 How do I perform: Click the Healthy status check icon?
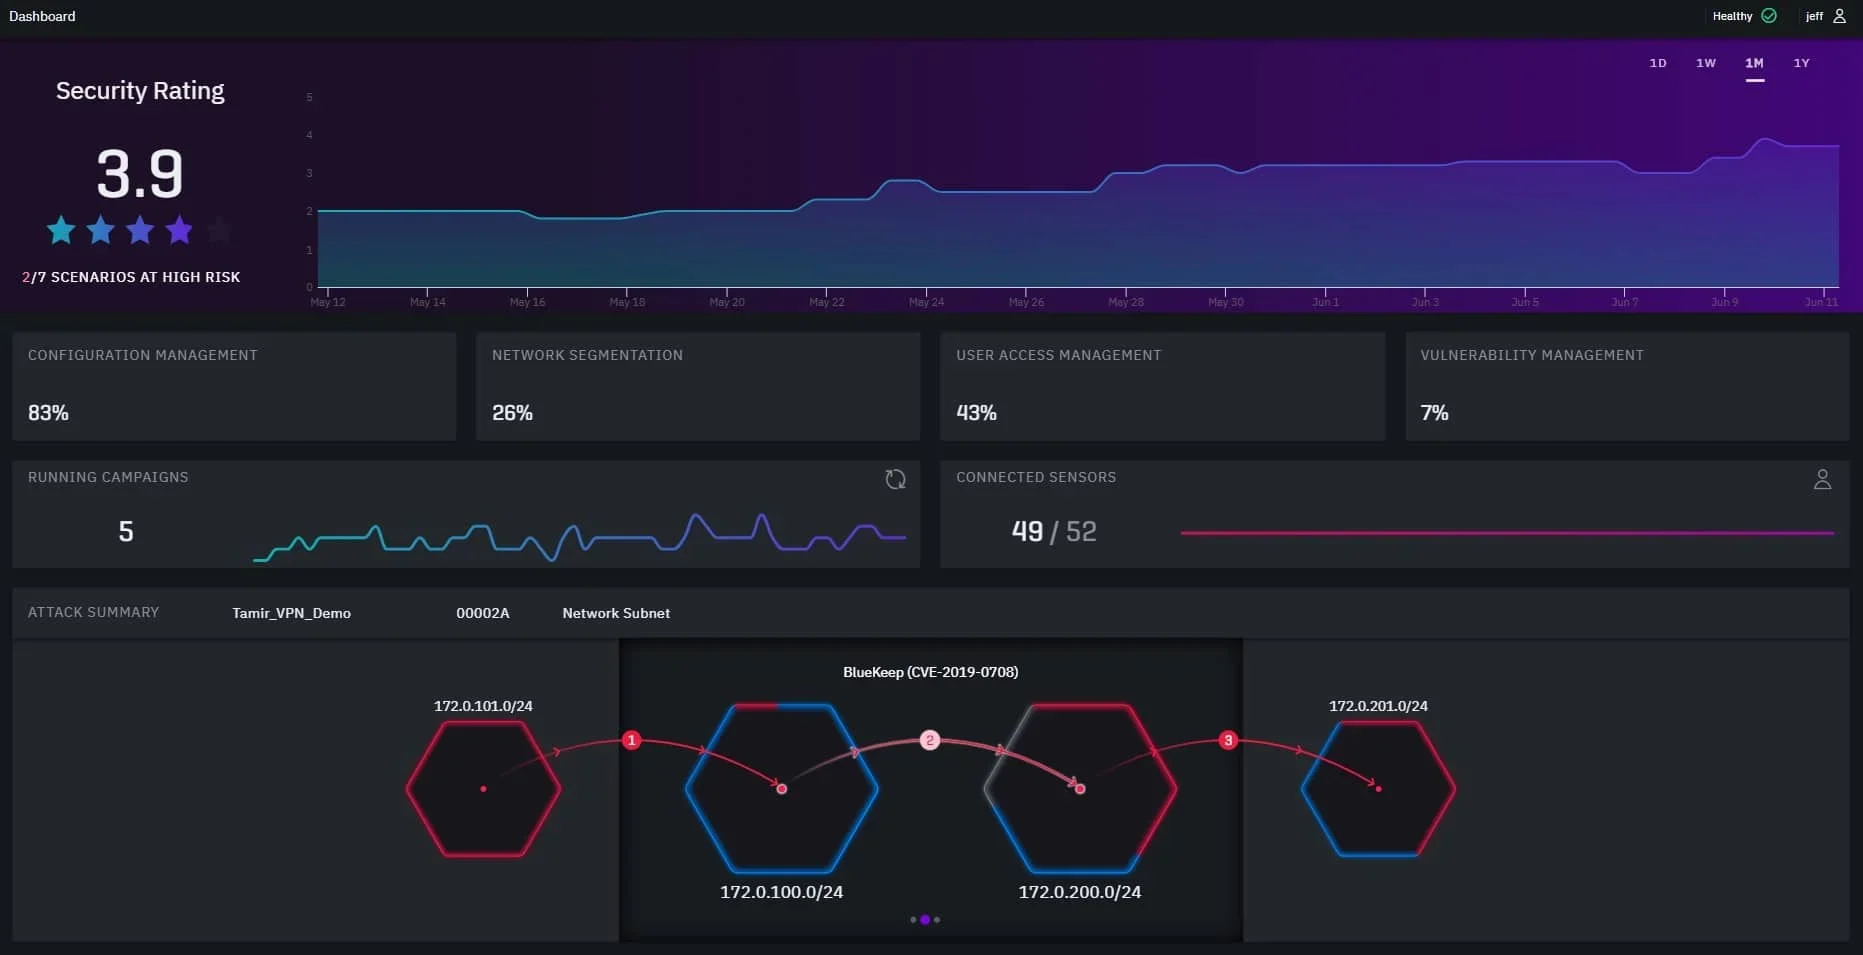point(1769,16)
